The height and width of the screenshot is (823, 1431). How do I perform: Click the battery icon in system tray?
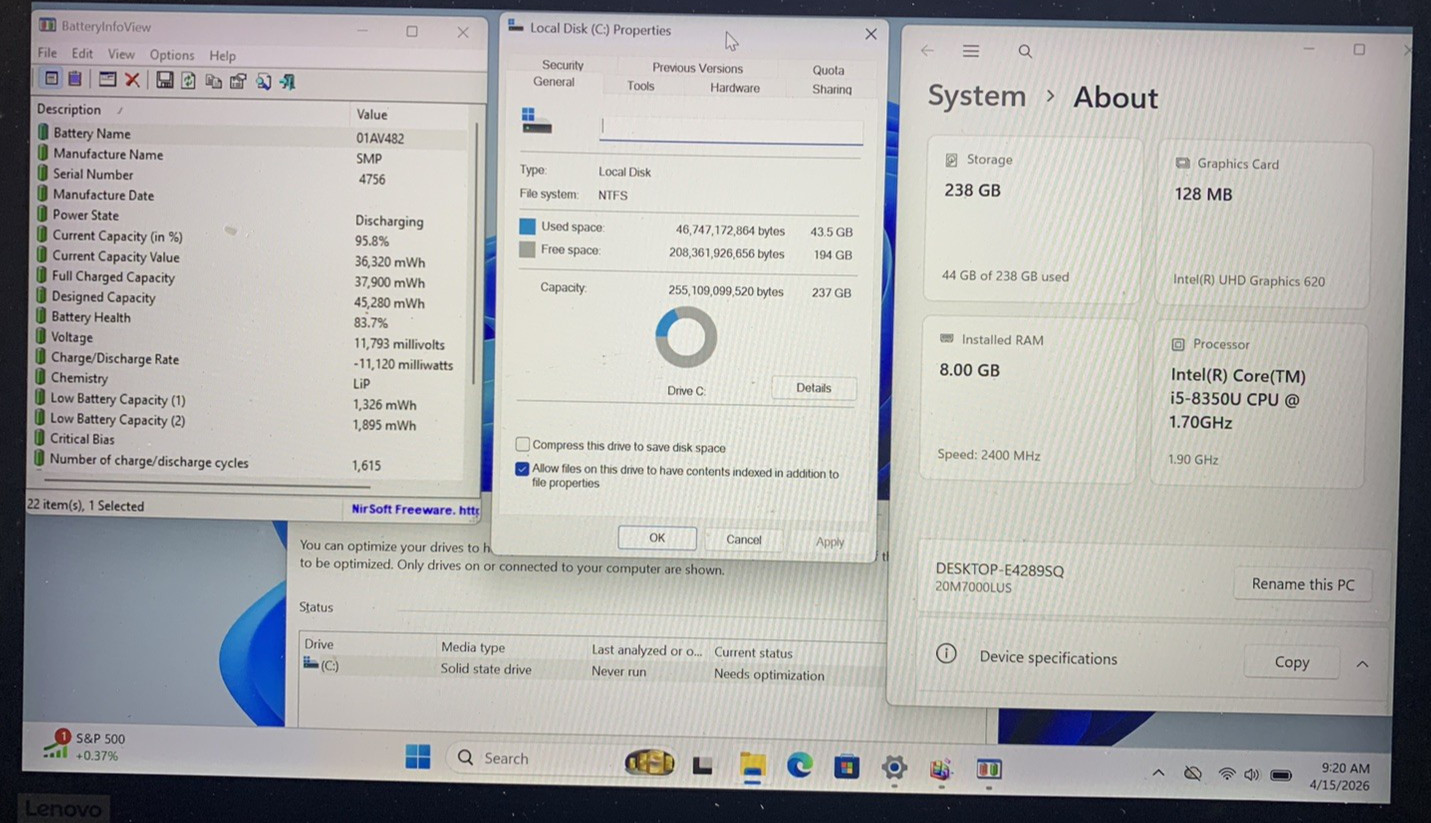point(1281,775)
